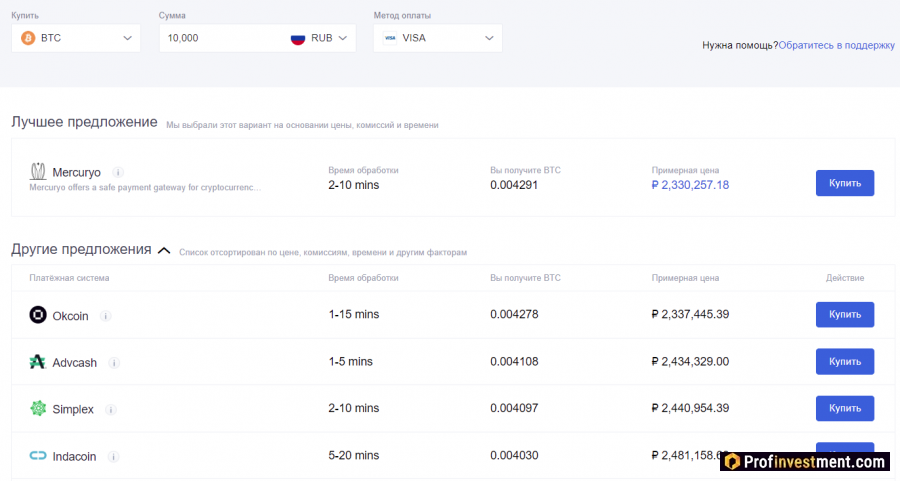900x481 pixels.
Task: Click the Simplex provider name
Action: pos(73,409)
